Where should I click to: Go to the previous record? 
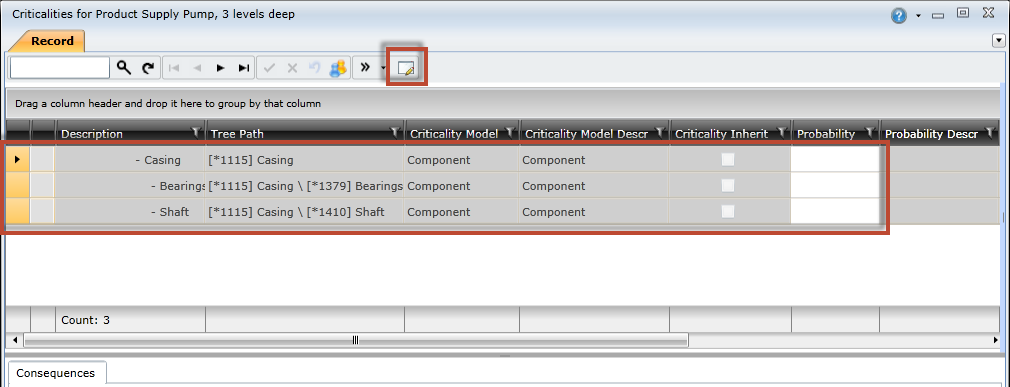point(197,68)
